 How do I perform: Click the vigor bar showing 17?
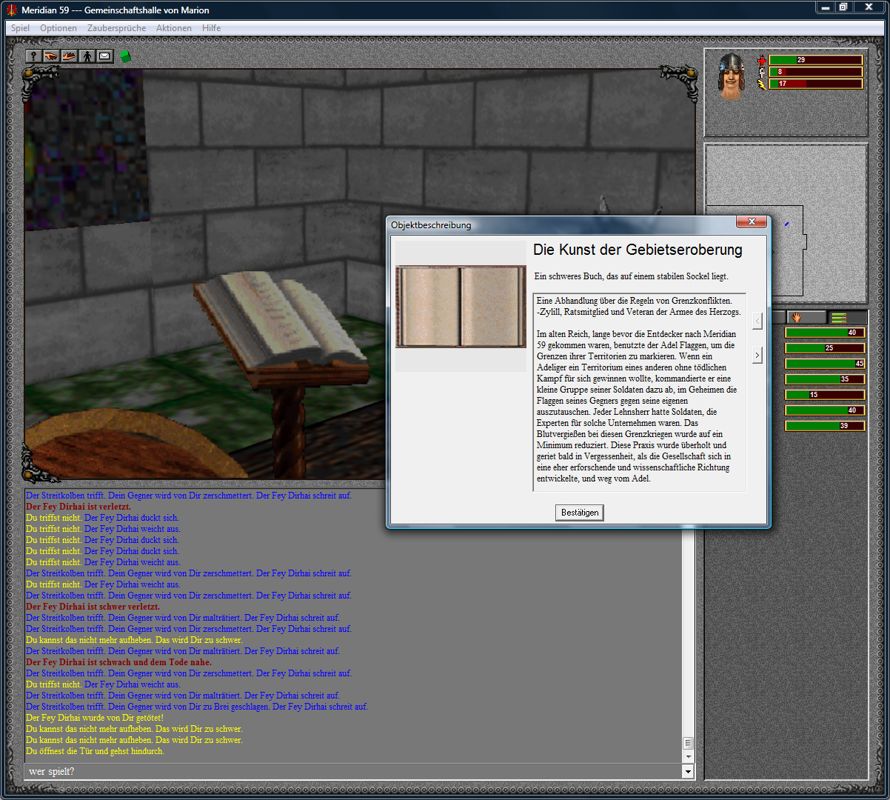point(816,83)
